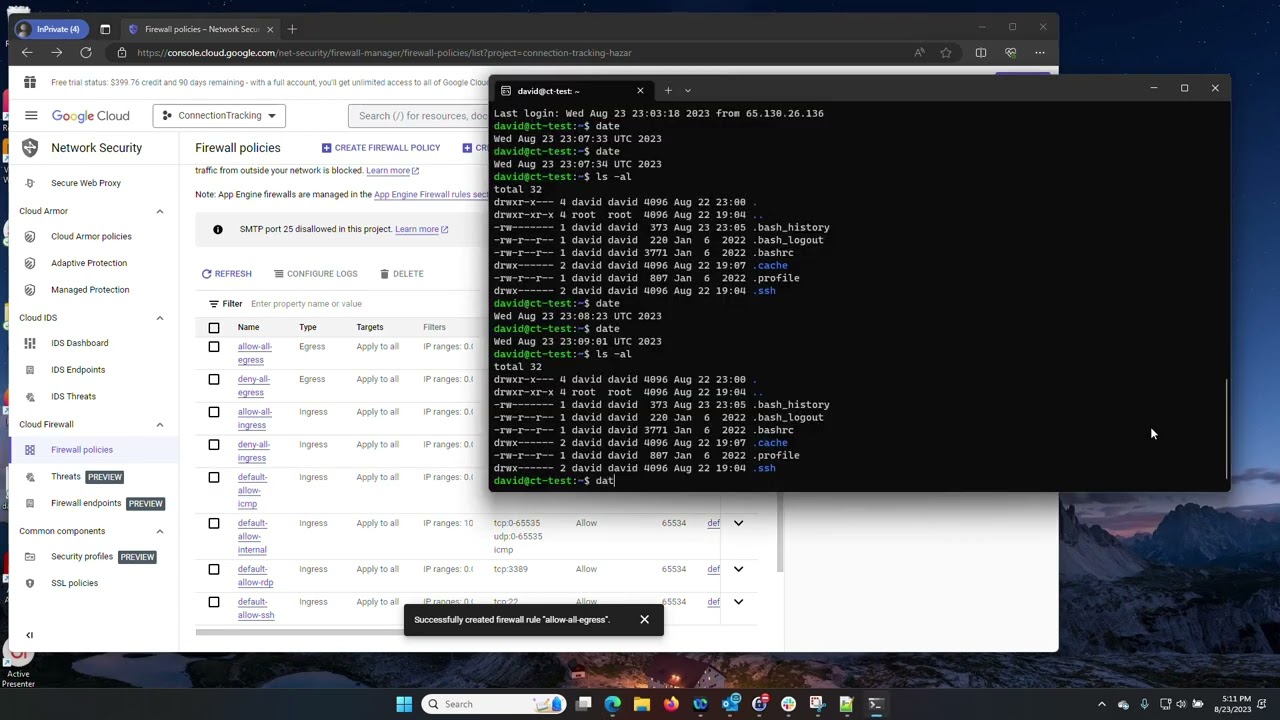Click the IDS Threats sidebar icon
Screen dimensions: 1280x720
30,397
